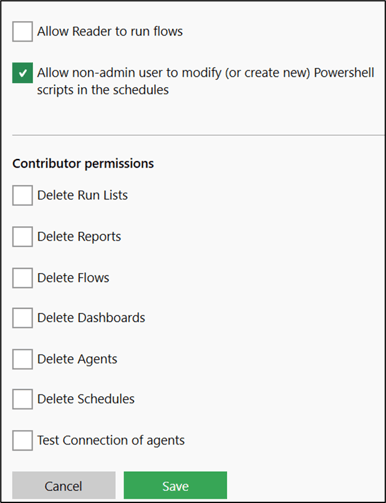Click the 'Test Connection of agents' label text

[111, 440]
